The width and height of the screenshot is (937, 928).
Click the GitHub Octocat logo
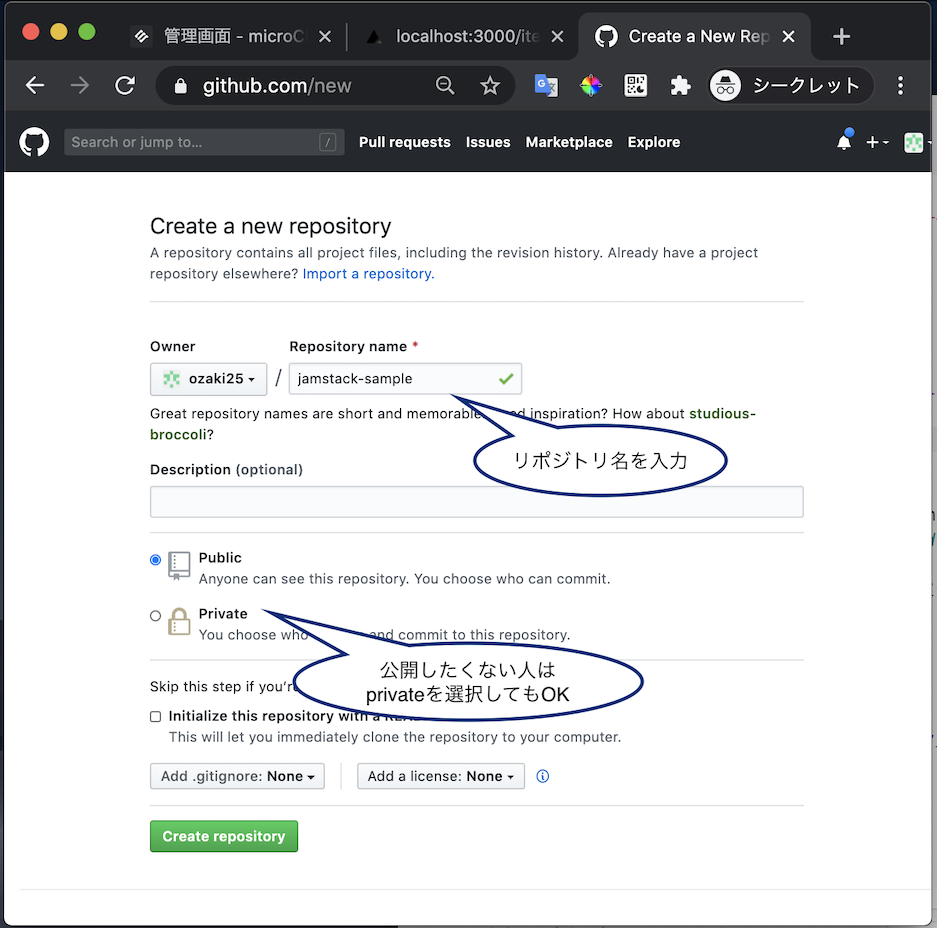click(34, 142)
